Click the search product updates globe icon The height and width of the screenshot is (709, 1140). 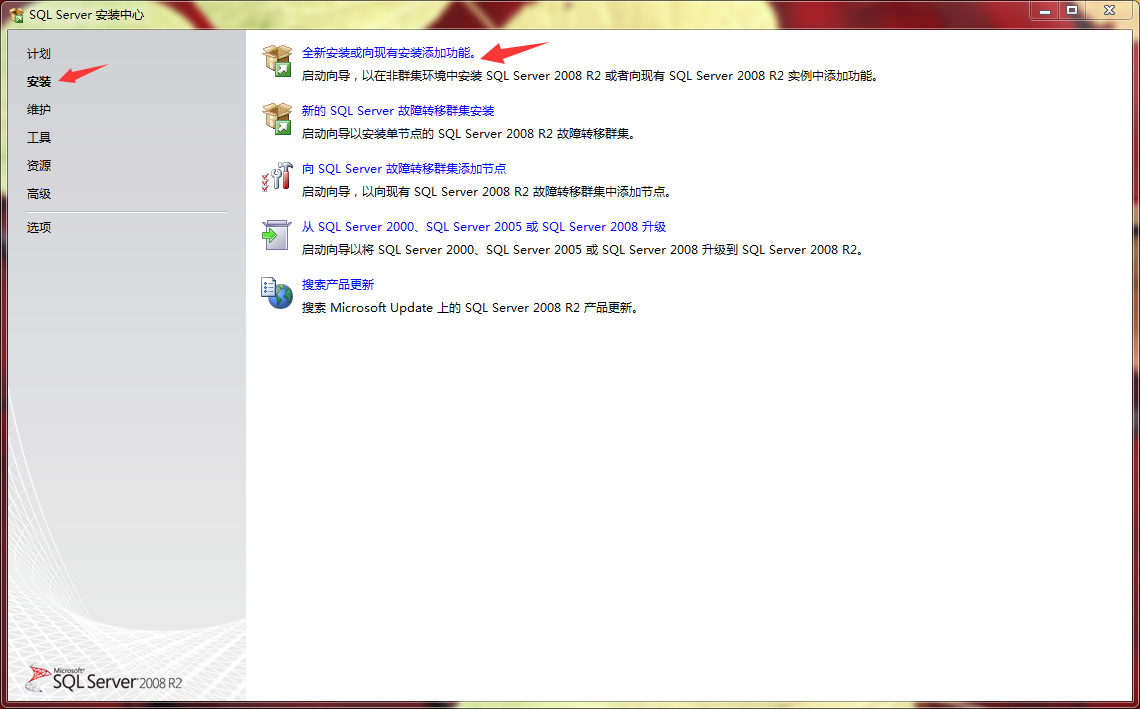pyautogui.click(x=277, y=293)
